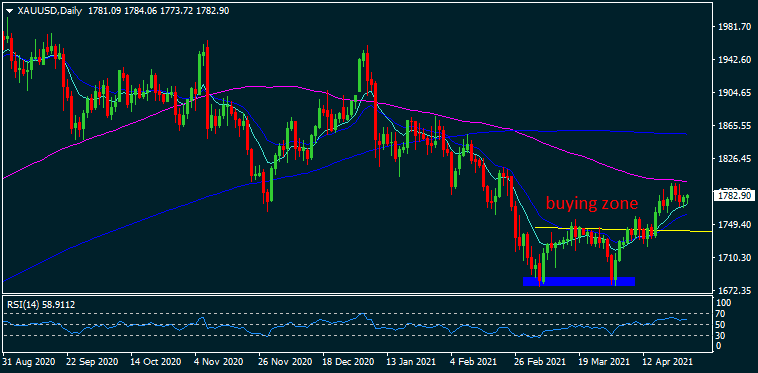Screen dimensions: 758x373
Task: Select the 'buying zone' red text label
Action: click(x=592, y=203)
